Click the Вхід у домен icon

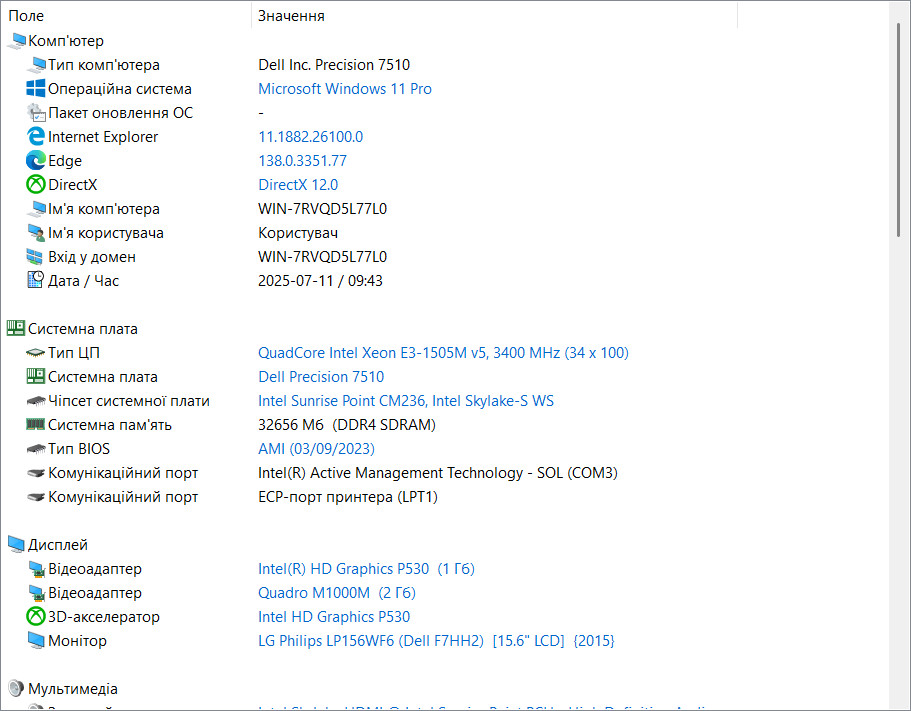[x=35, y=257]
